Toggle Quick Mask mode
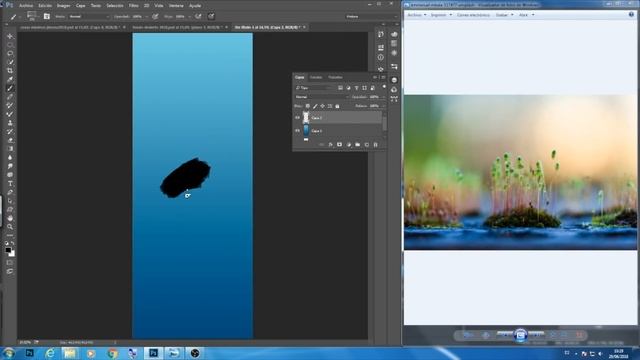 10,262
